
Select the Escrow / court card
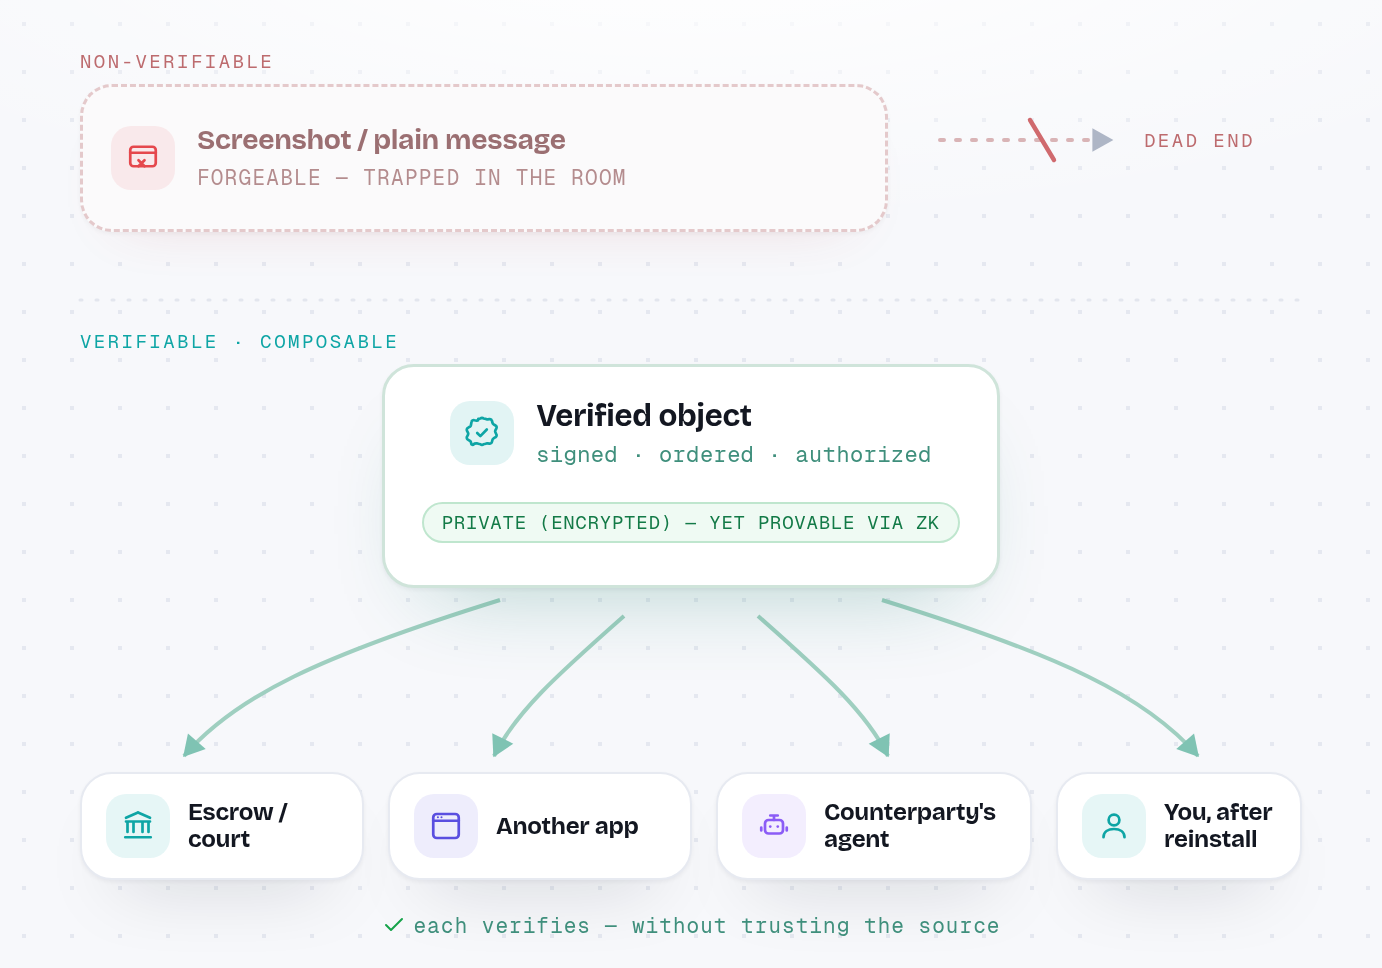pyautogui.click(x=222, y=826)
